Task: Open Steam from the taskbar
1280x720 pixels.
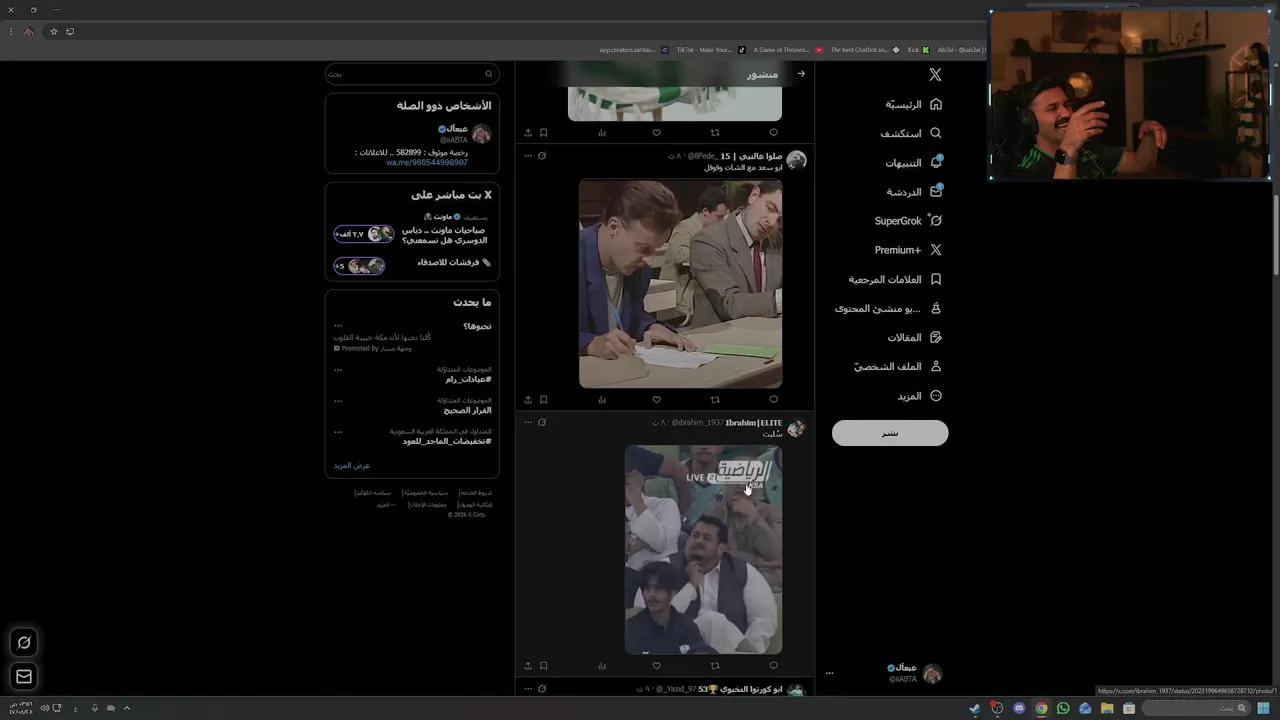Action: tap(975, 708)
